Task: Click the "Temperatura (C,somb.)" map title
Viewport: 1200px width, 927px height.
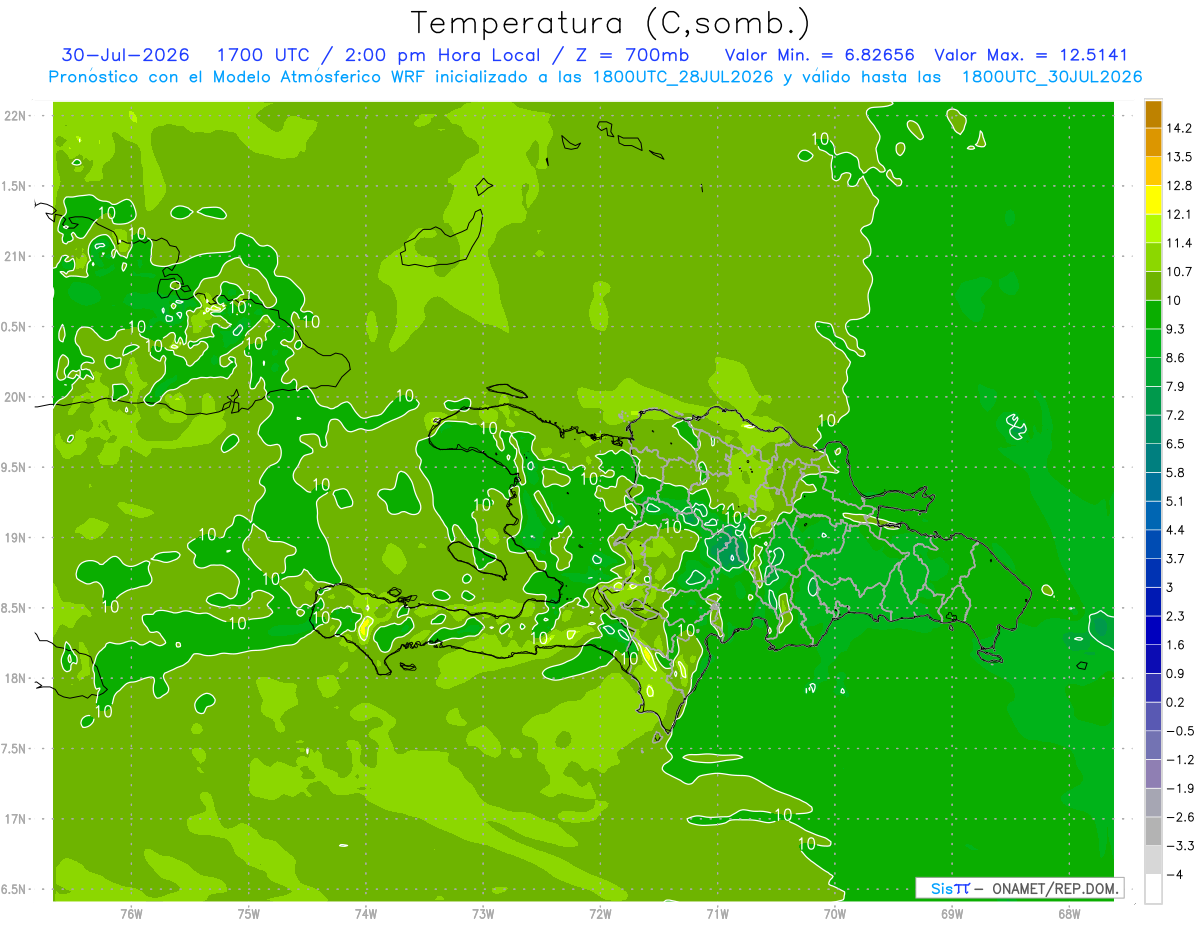Action: (611, 23)
